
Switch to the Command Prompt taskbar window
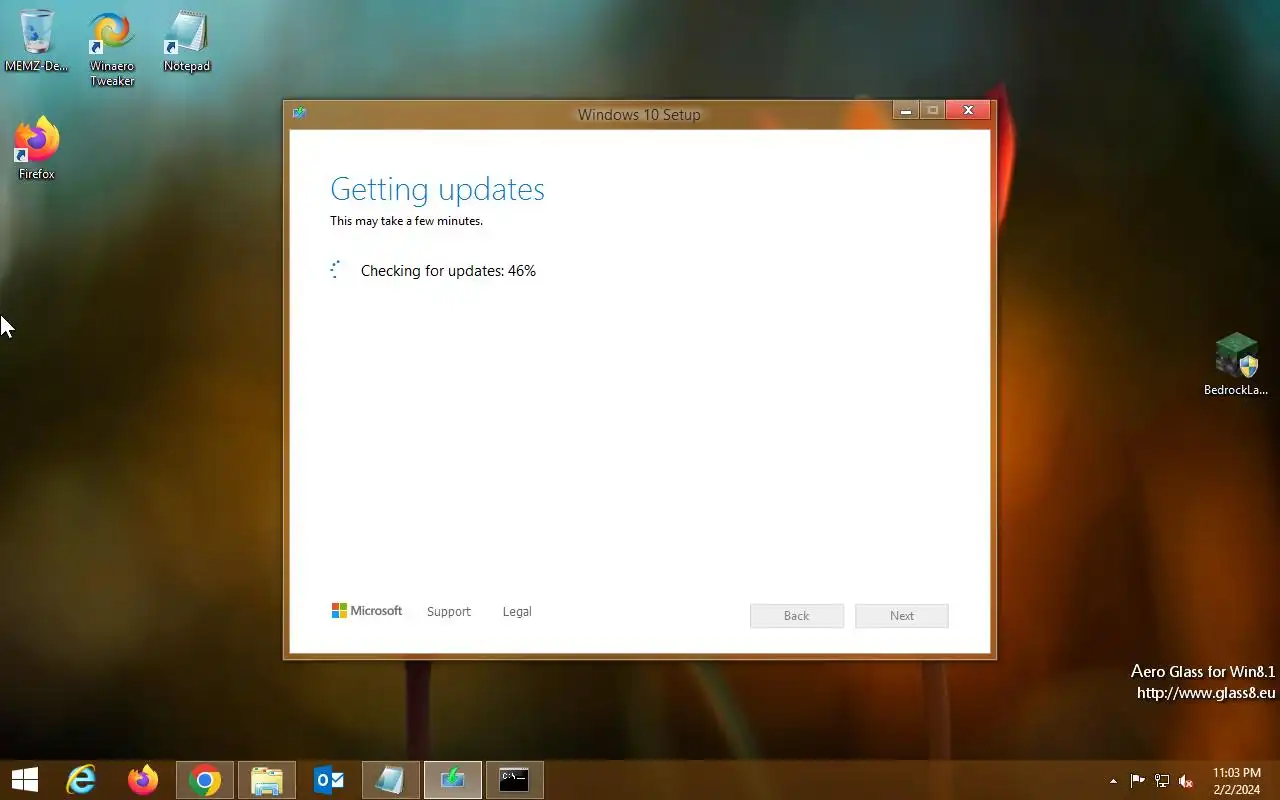(515, 780)
